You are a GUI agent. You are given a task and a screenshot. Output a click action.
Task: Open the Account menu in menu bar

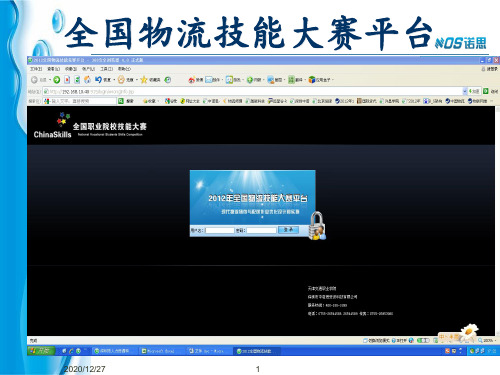[88, 69]
